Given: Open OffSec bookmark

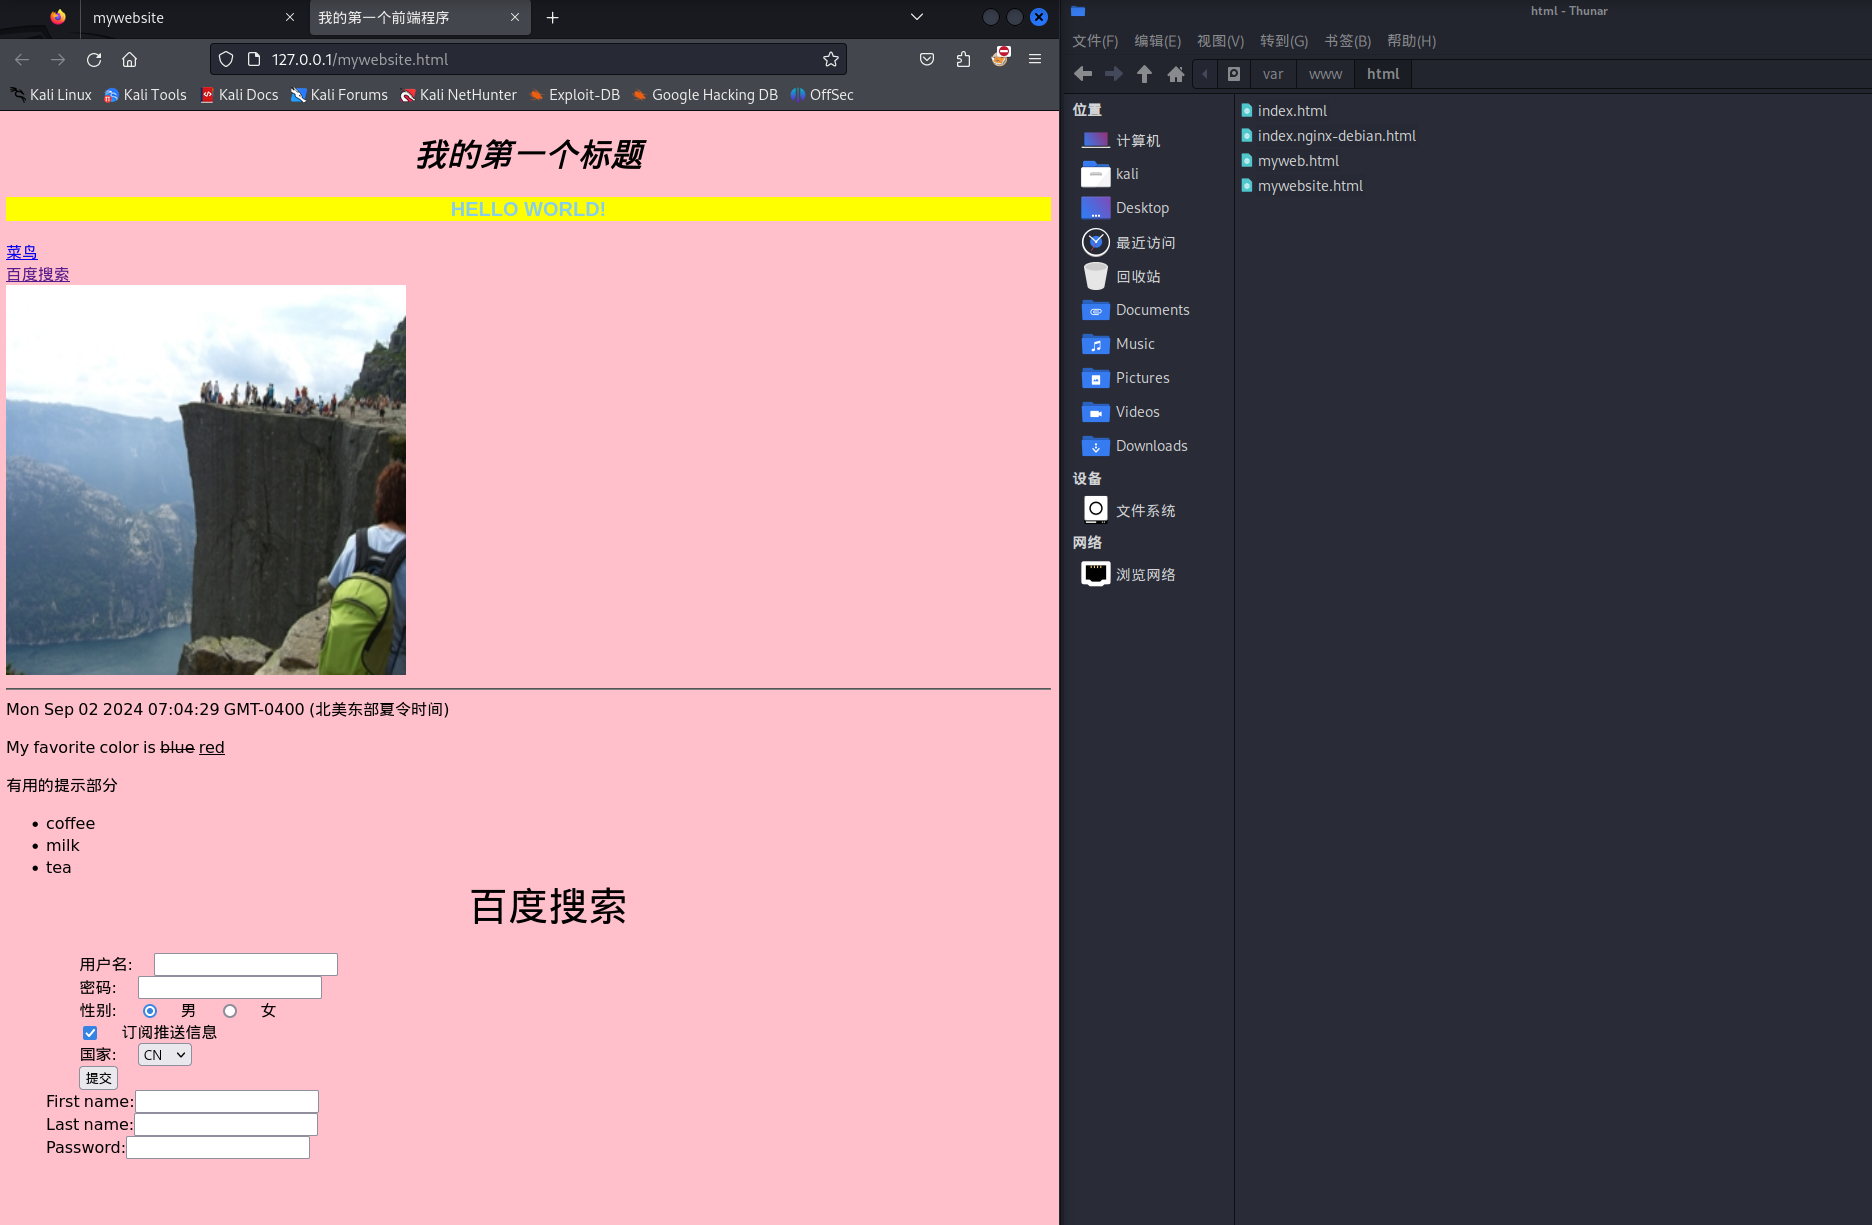Looking at the screenshot, I should click(x=822, y=95).
